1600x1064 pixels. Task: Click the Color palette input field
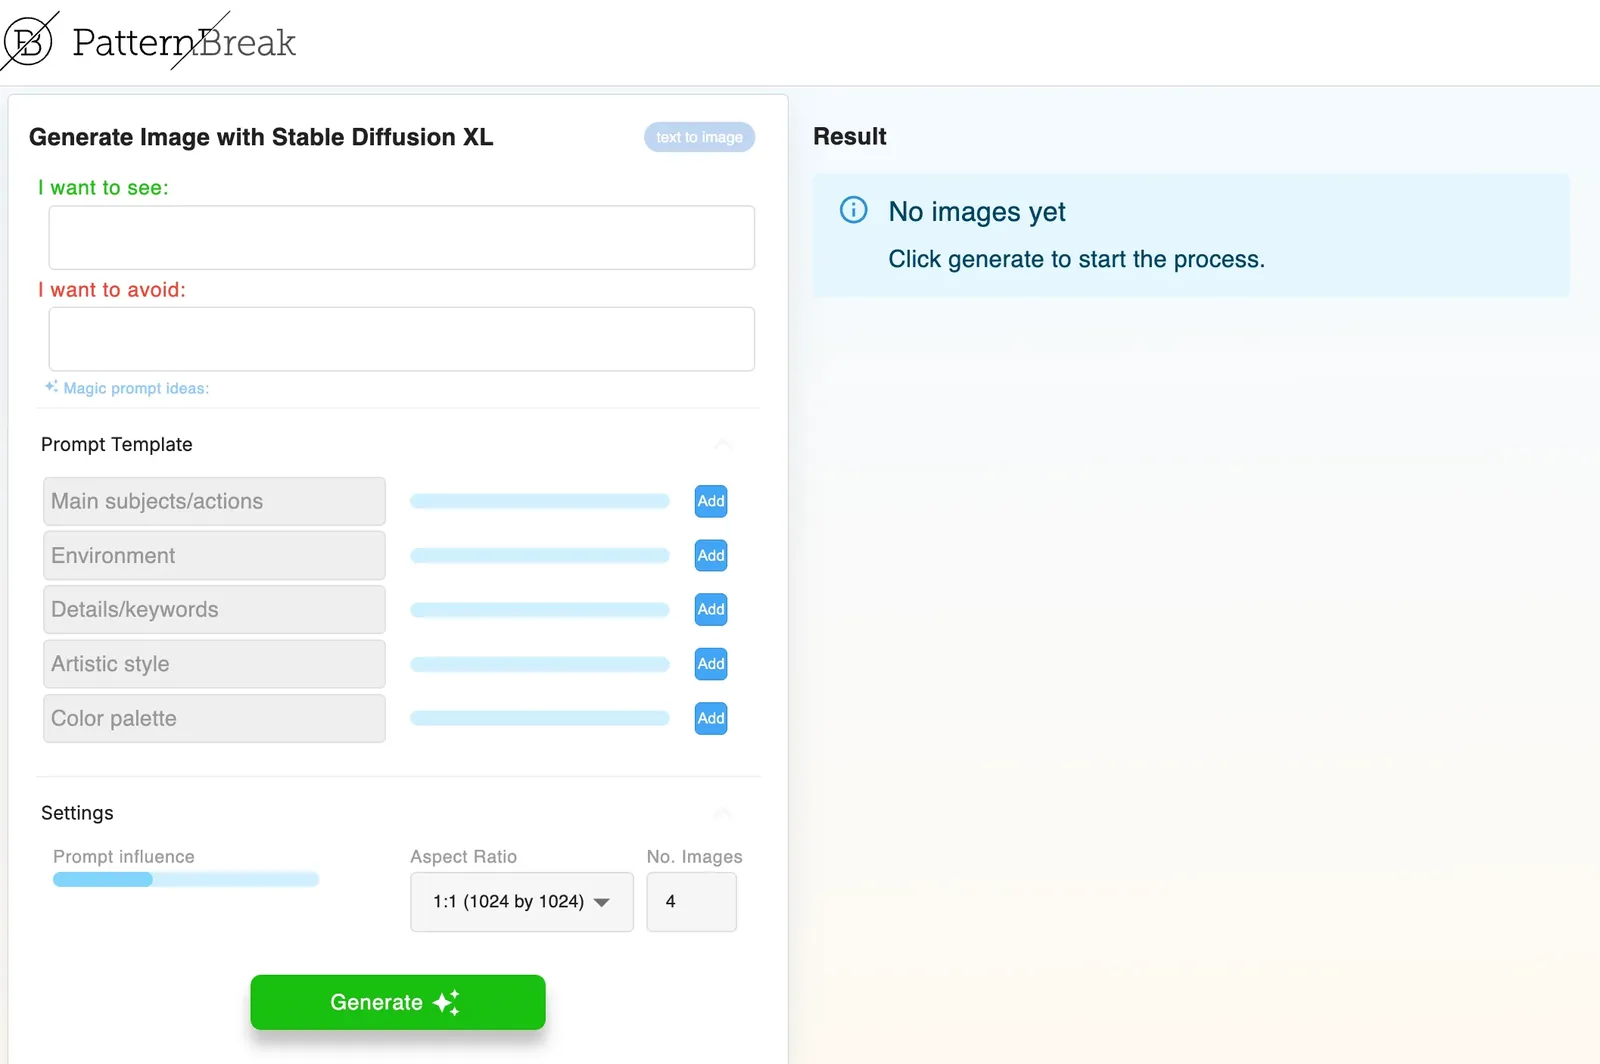(214, 718)
